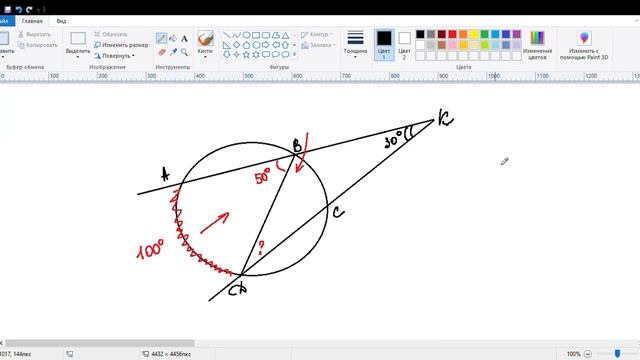Click the Копировать (Copy) button
The width and height of the screenshot is (640, 360).
tap(38, 45)
